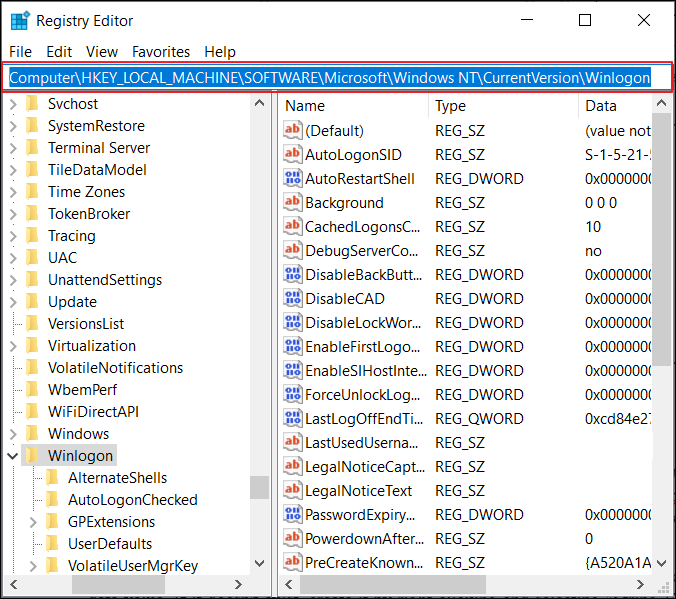This screenshot has height=599, width=676.
Task: Expand the Virtualization key
Action: pyautogui.click(x=13, y=346)
